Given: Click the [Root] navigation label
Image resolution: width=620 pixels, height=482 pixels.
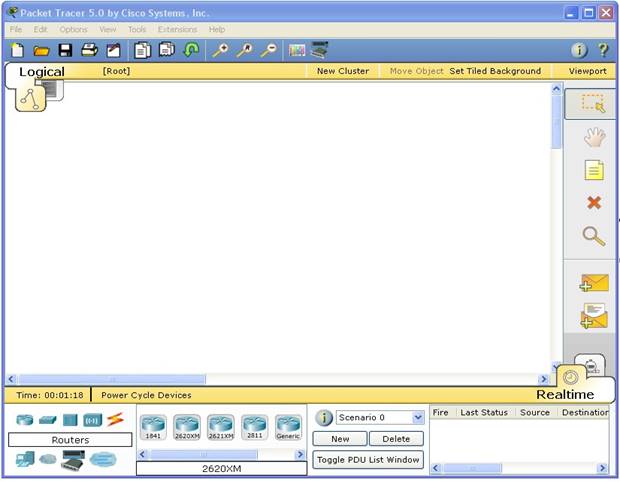Looking at the screenshot, I should [116, 71].
